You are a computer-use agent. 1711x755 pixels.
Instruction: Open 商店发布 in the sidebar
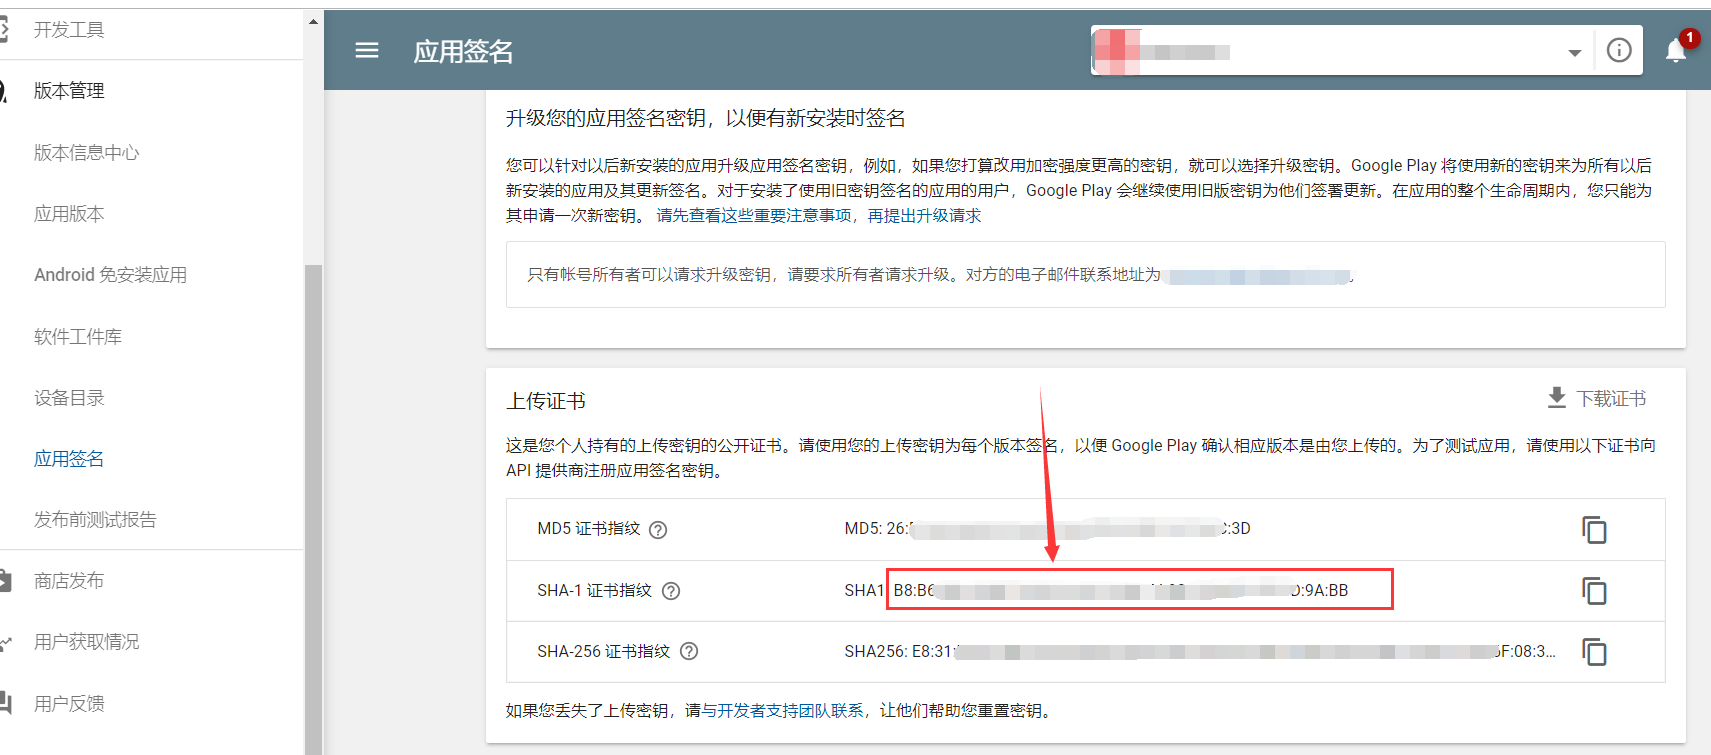coord(69,581)
